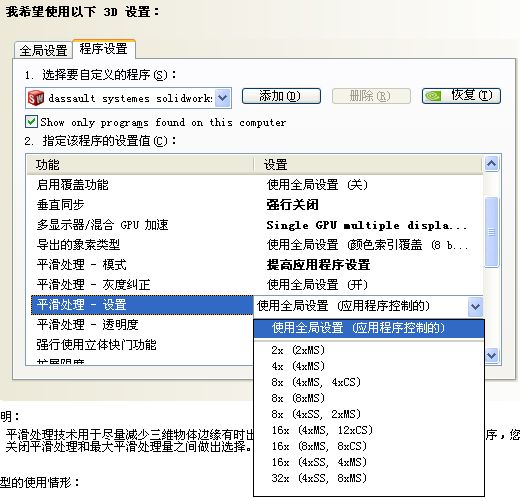Click the disabled 删除(R) button
The width and height of the screenshot is (520, 501).
pyautogui.click(x=371, y=96)
